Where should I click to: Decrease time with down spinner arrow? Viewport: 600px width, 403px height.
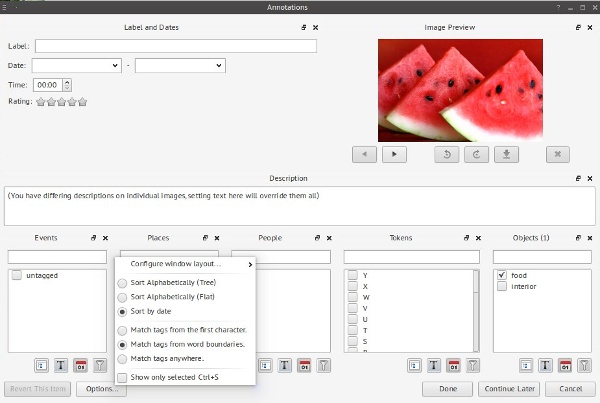(67, 88)
